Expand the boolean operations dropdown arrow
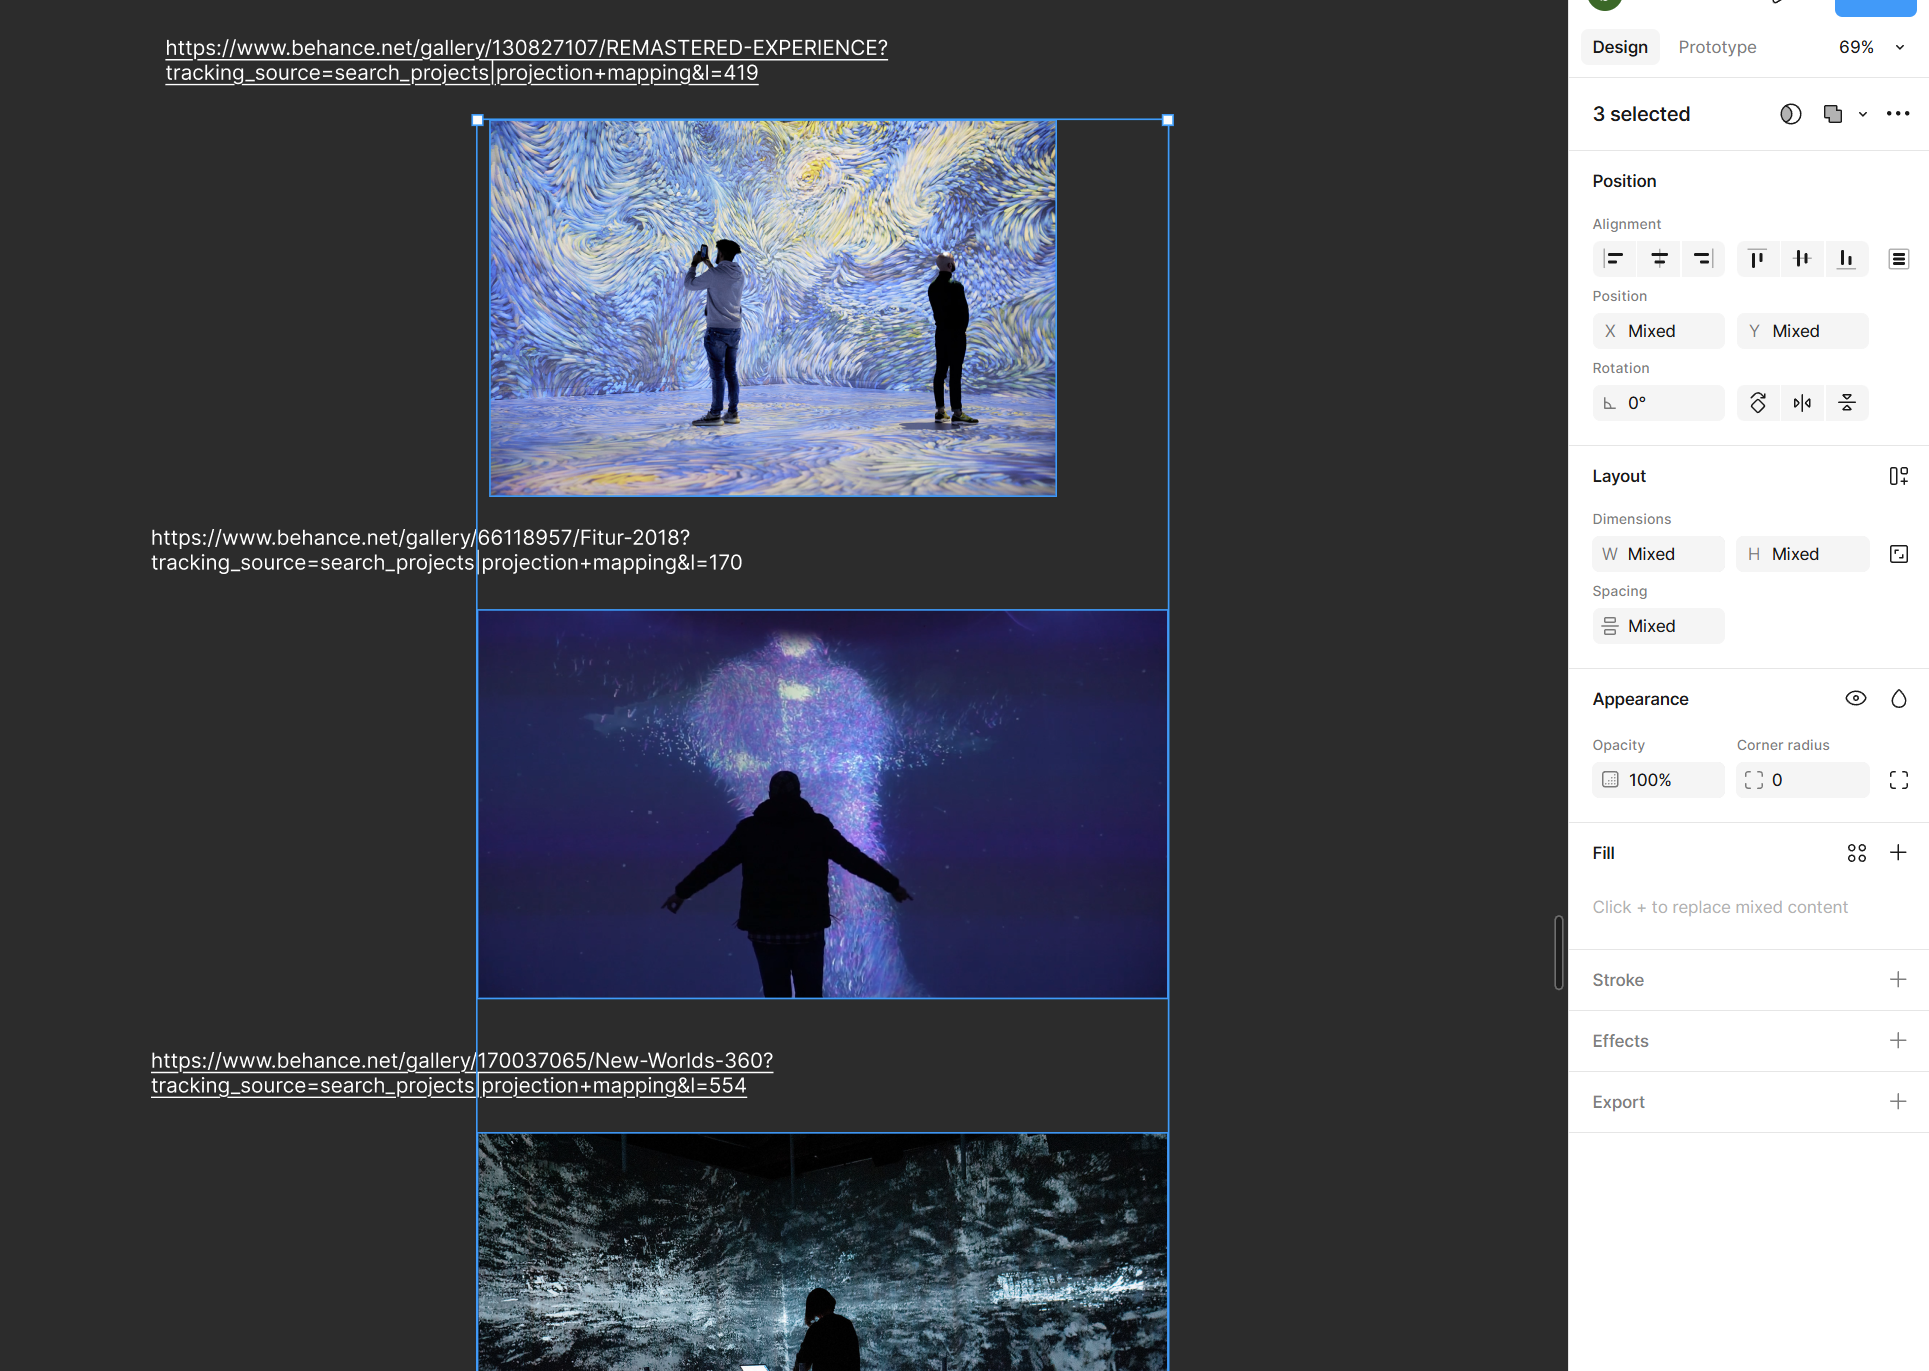 (1863, 115)
